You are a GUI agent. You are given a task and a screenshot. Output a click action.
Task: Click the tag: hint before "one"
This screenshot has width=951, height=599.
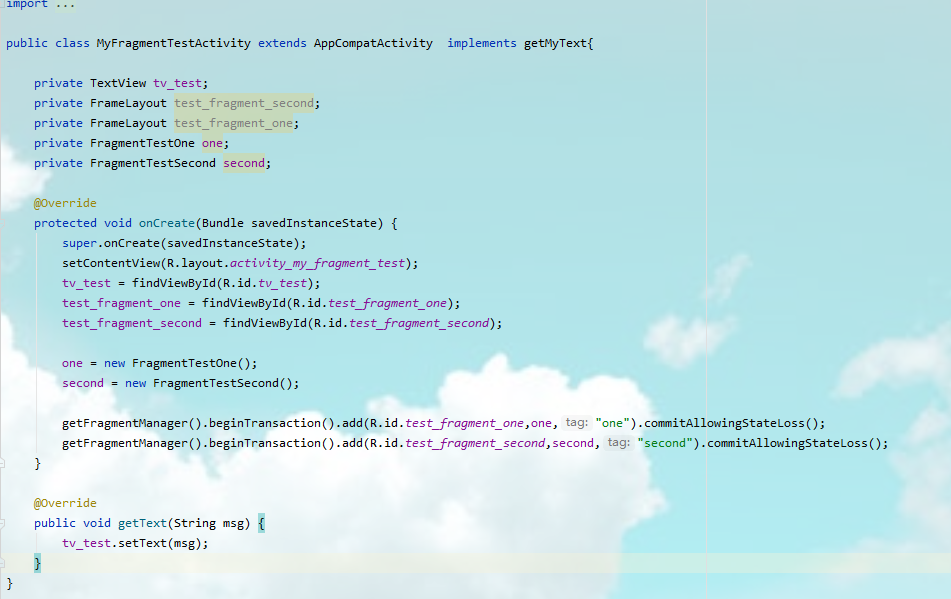coord(576,423)
